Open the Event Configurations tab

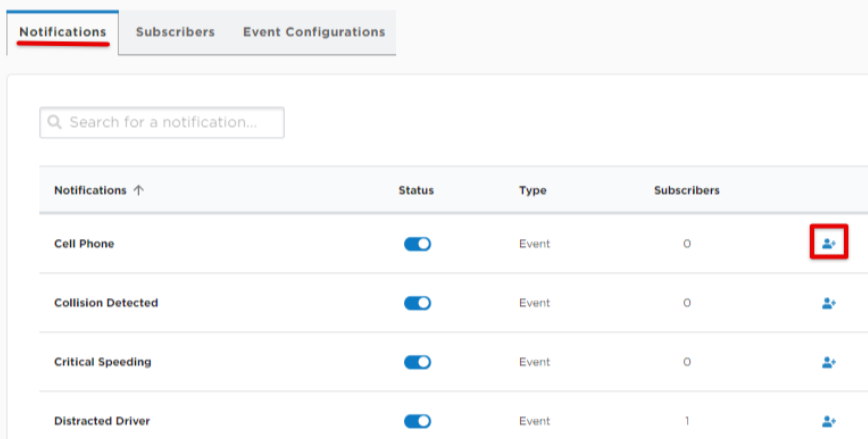(x=314, y=32)
